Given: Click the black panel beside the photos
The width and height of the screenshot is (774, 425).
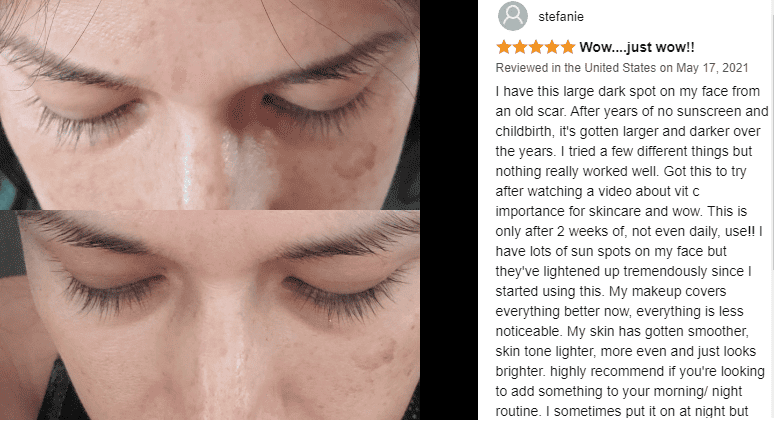Looking at the screenshot, I should 449,210.
